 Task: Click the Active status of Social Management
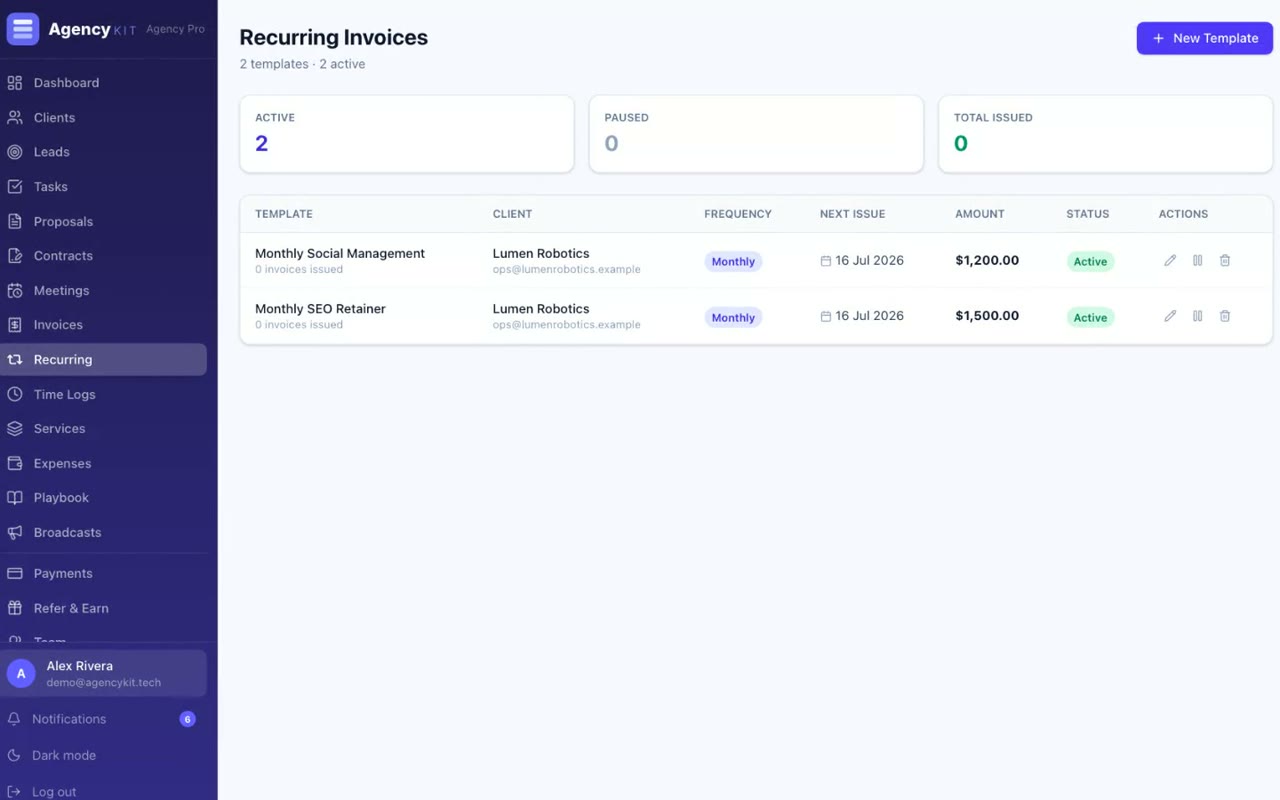pos(1090,262)
